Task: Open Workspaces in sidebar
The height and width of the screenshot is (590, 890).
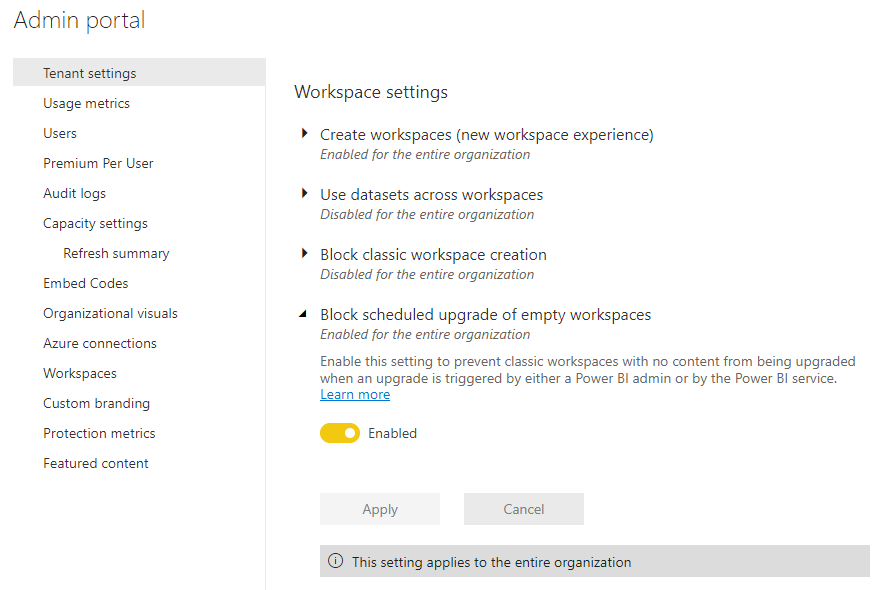Action: click(80, 374)
